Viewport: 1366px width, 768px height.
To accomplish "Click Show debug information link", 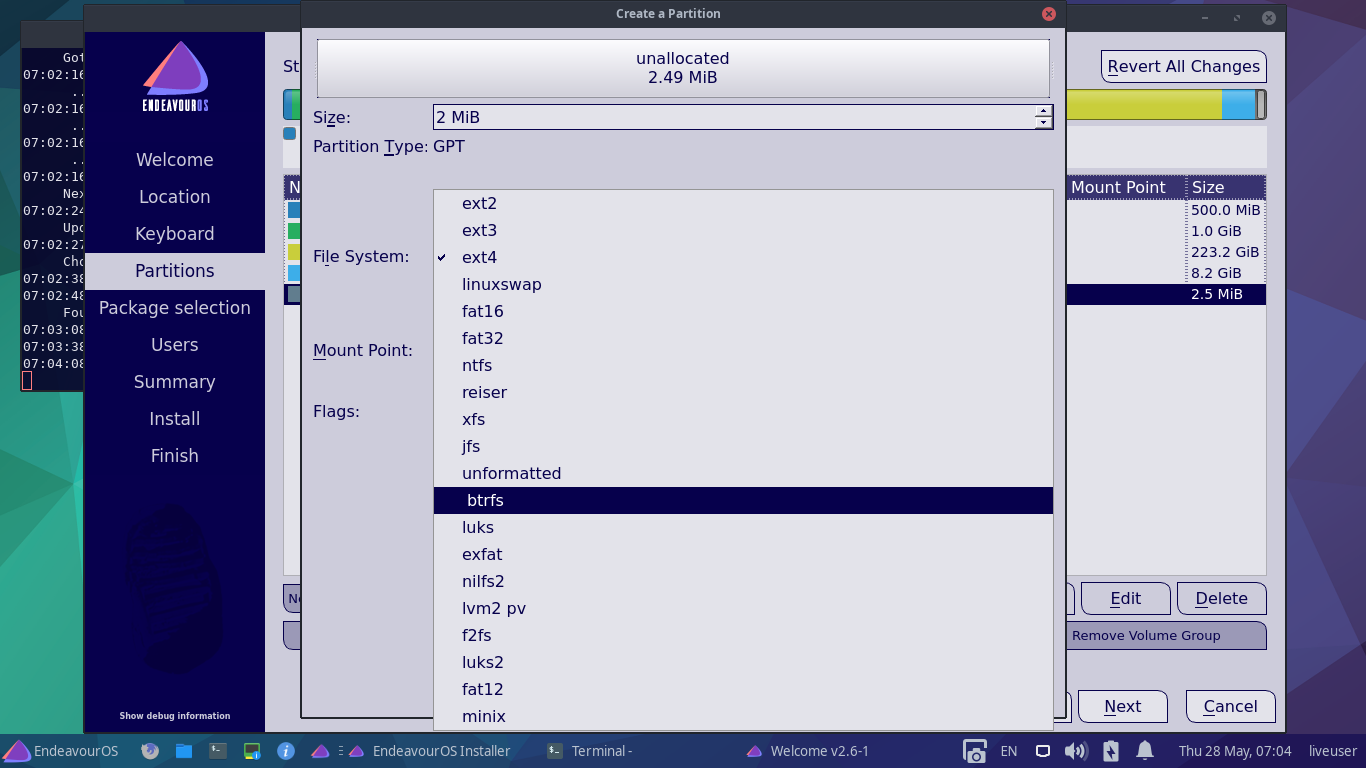I will pyautogui.click(x=175, y=716).
